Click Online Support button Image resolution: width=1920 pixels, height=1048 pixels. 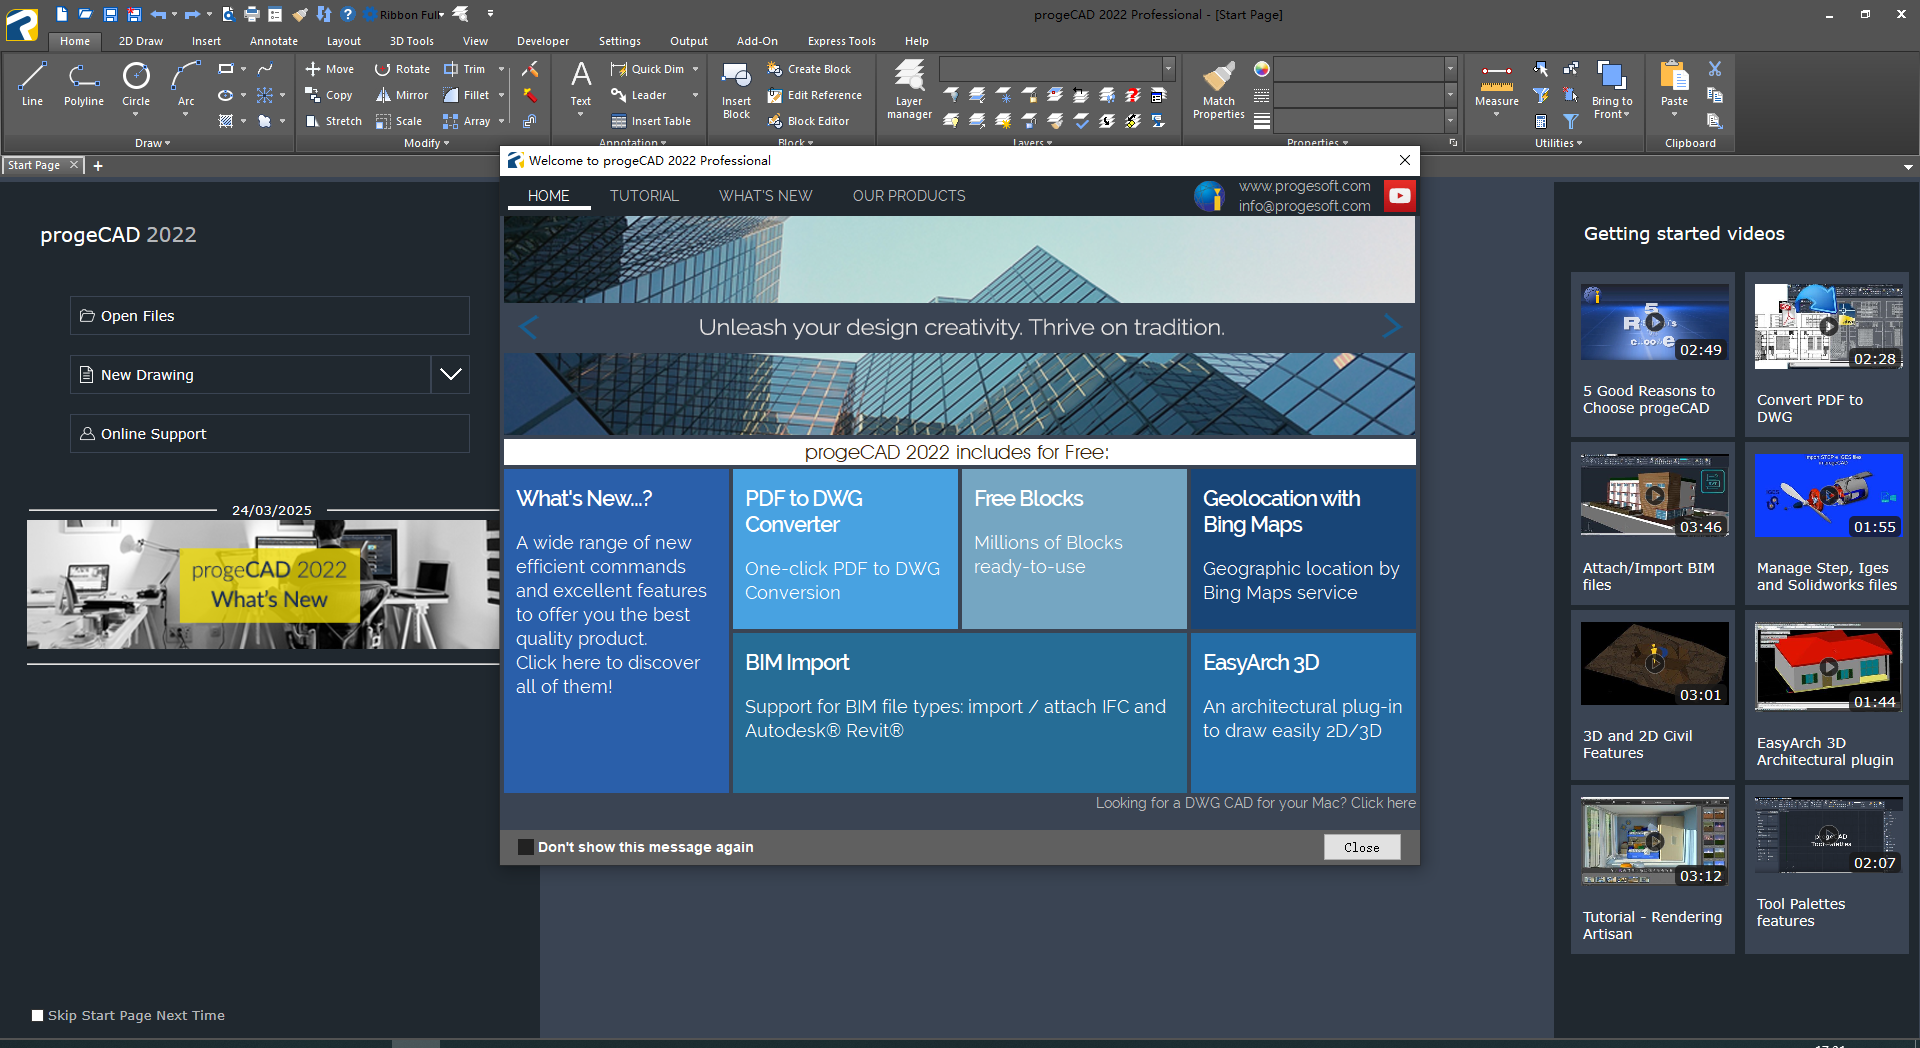tap(270, 434)
